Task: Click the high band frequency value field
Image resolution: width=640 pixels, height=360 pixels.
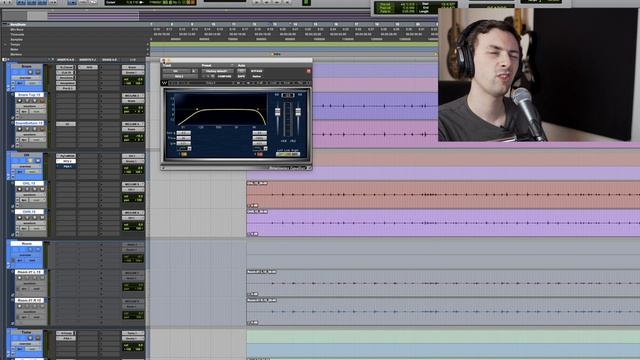Action: pyautogui.click(x=260, y=138)
